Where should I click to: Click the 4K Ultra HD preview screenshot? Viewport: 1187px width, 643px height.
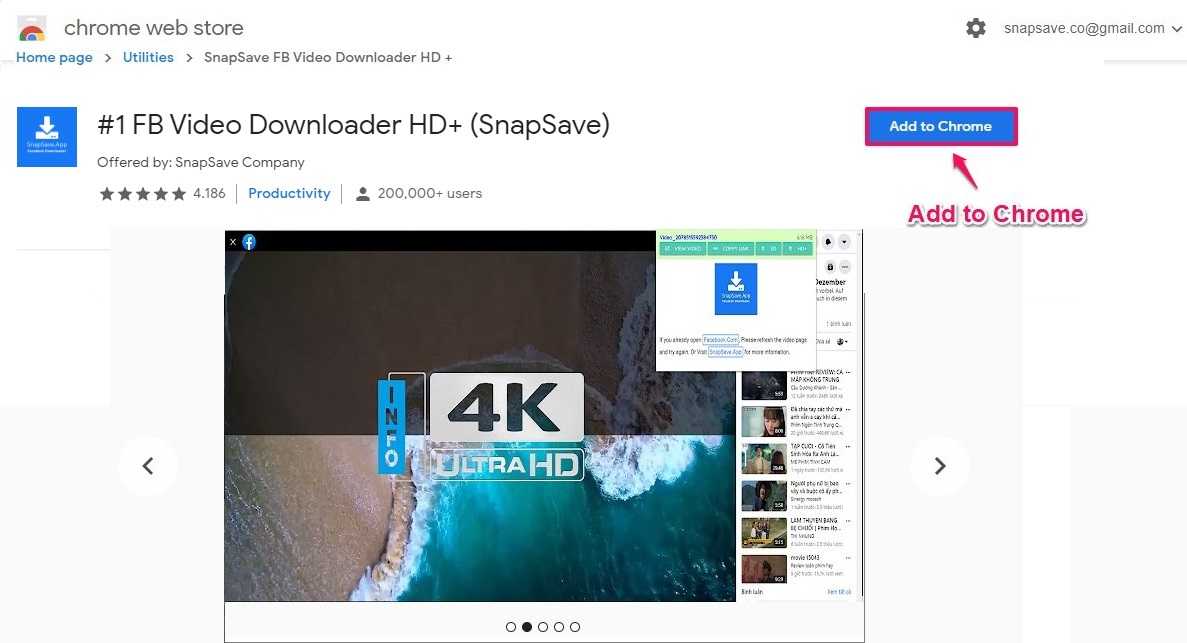tap(544, 416)
